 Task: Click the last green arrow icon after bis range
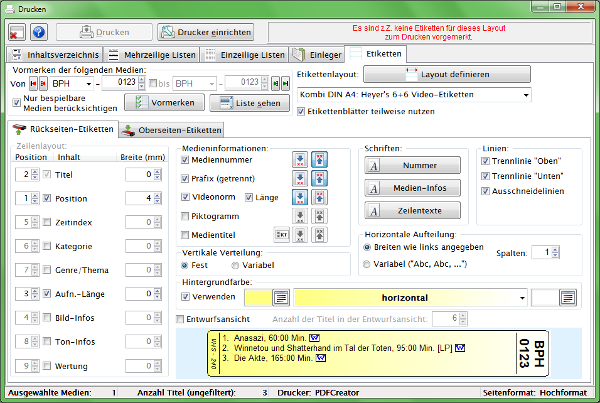point(288,83)
